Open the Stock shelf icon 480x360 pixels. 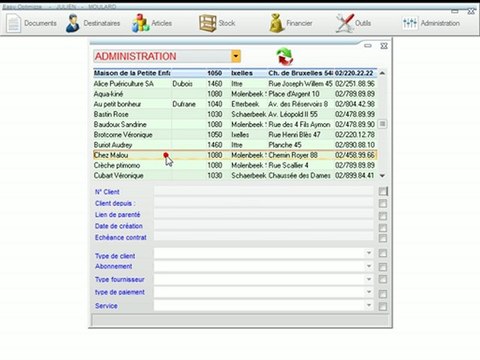pyautogui.click(x=207, y=23)
